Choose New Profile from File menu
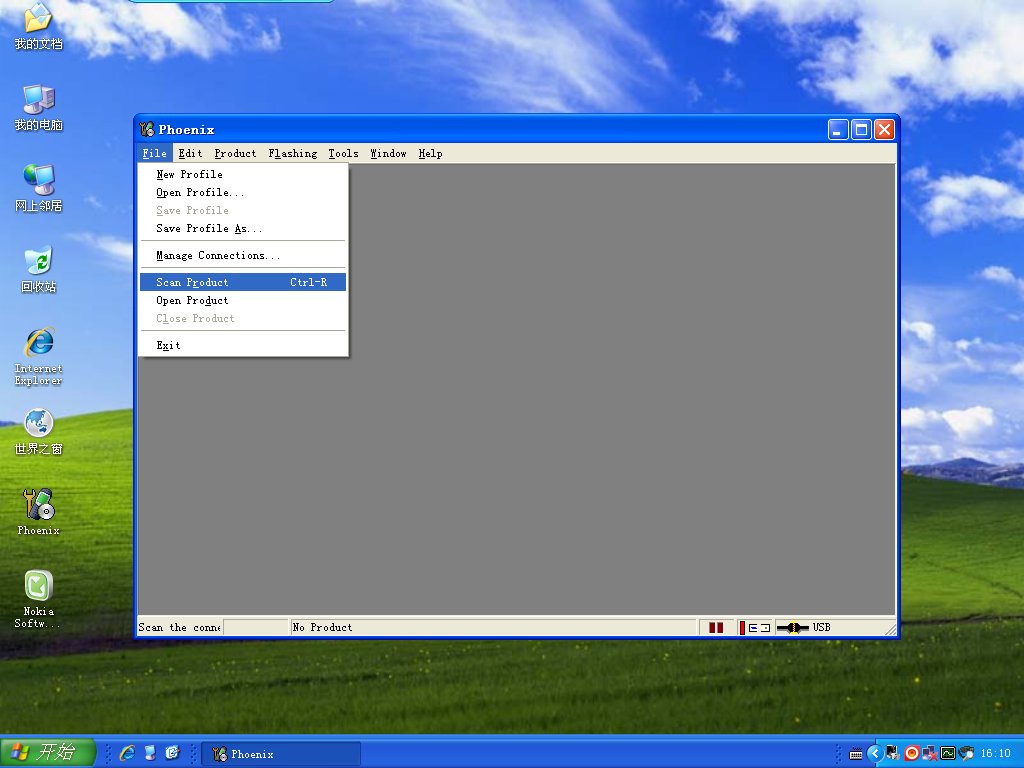The width and height of the screenshot is (1024, 768). pos(243,174)
